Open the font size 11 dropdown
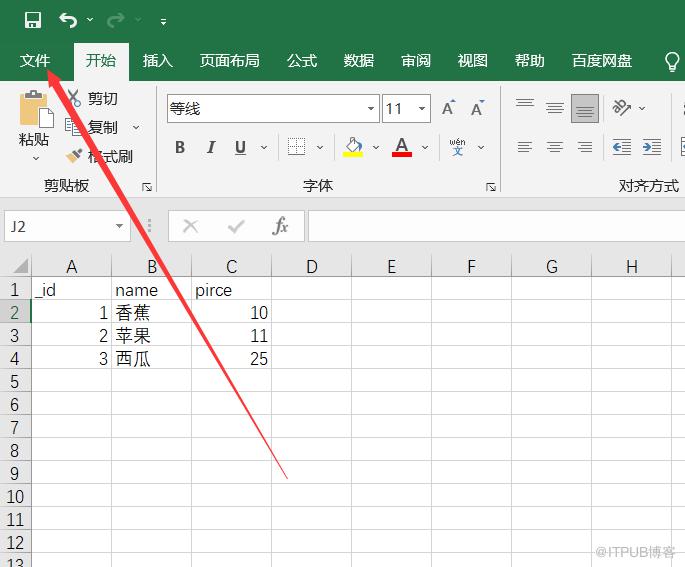Image resolution: width=685 pixels, height=567 pixels. click(422, 108)
